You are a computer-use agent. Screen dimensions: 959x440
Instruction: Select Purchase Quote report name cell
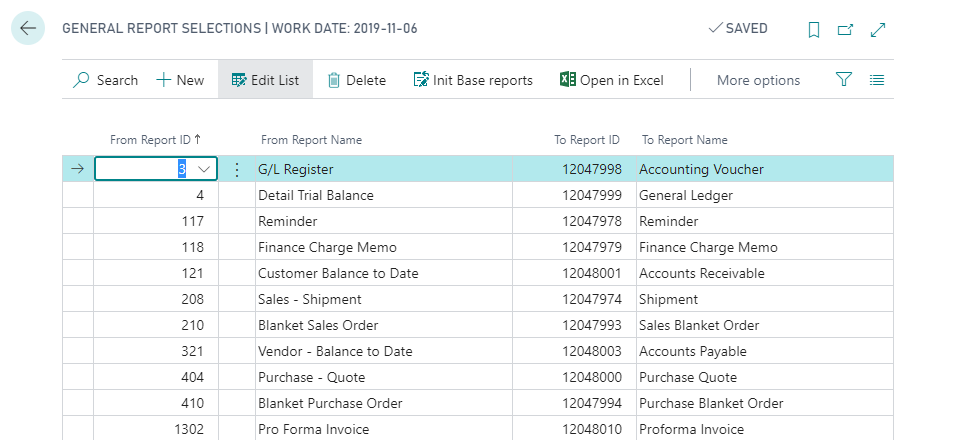765,377
